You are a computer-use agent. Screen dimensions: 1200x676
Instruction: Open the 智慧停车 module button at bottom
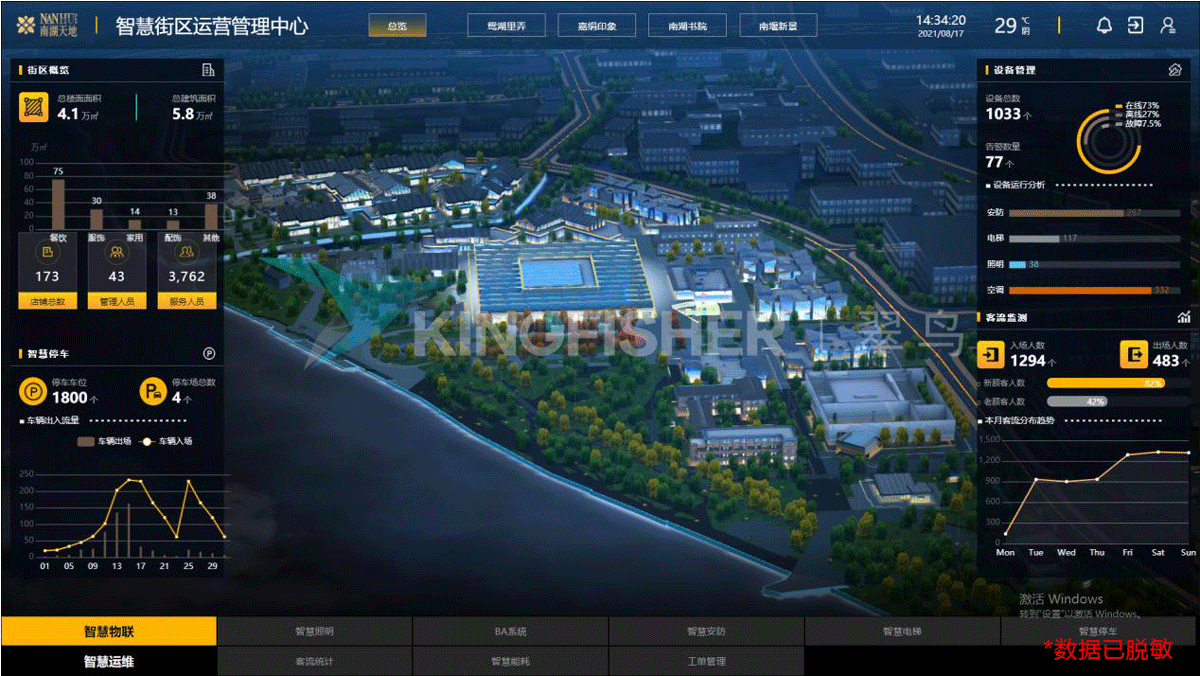pyautogui.click(x=1098, y=631)
